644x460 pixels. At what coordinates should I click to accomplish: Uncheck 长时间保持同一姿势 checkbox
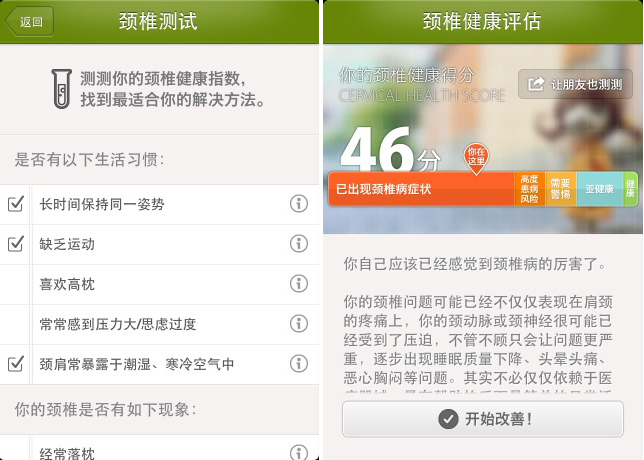pyautogui.click(x=16, y=203)
